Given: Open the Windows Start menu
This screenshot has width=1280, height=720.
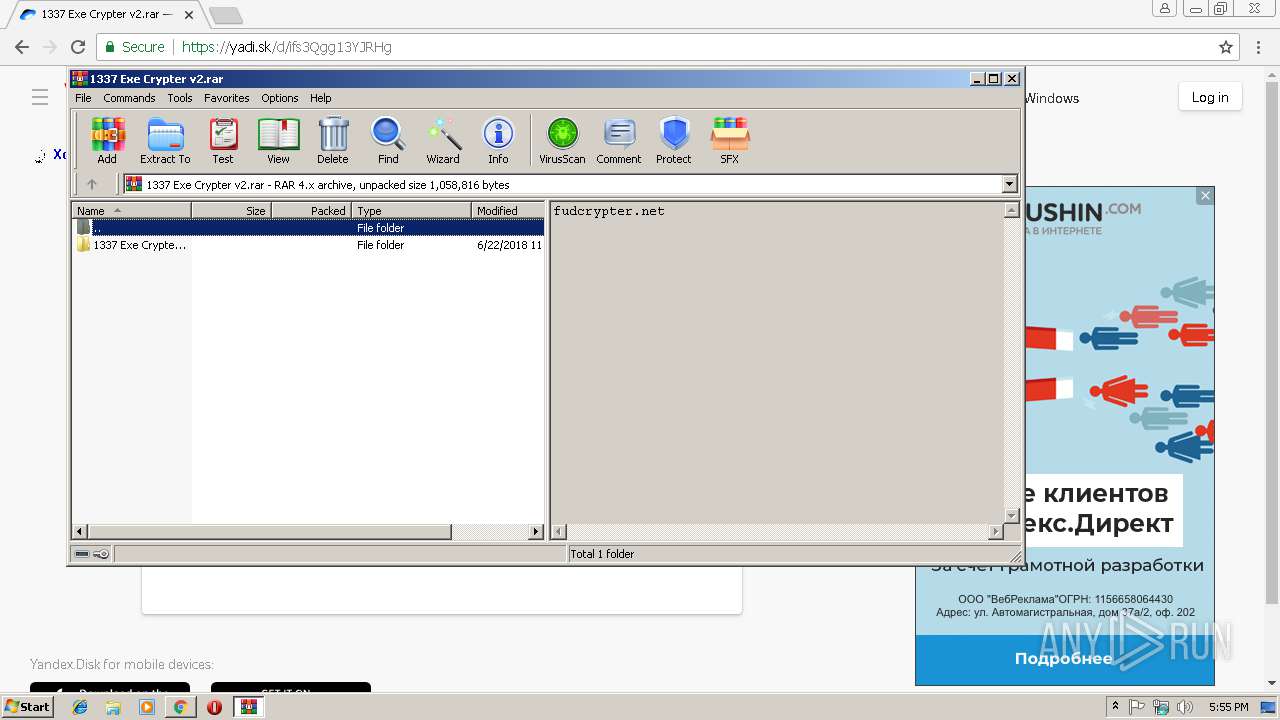Looking at the screenshot, I should (28, 706).
